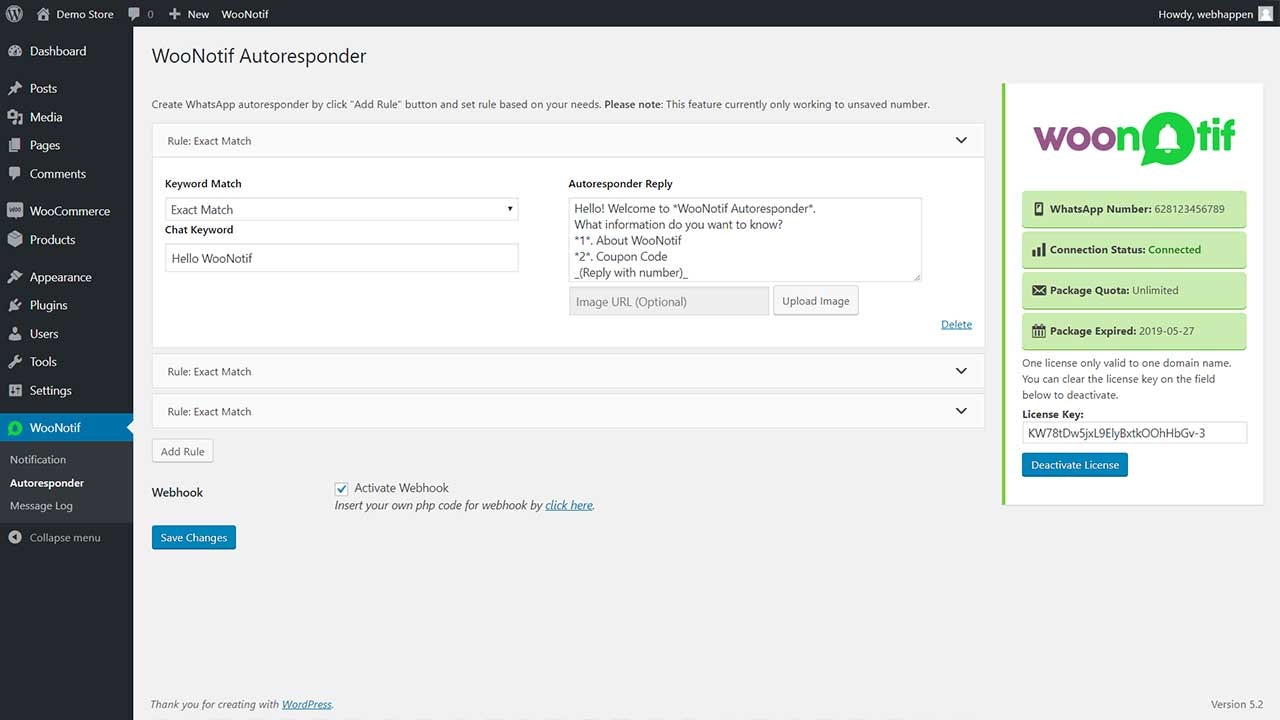The image size is (1280, 720).
Task: Click the Save Changes button
Action: click(x=194, y=538)
